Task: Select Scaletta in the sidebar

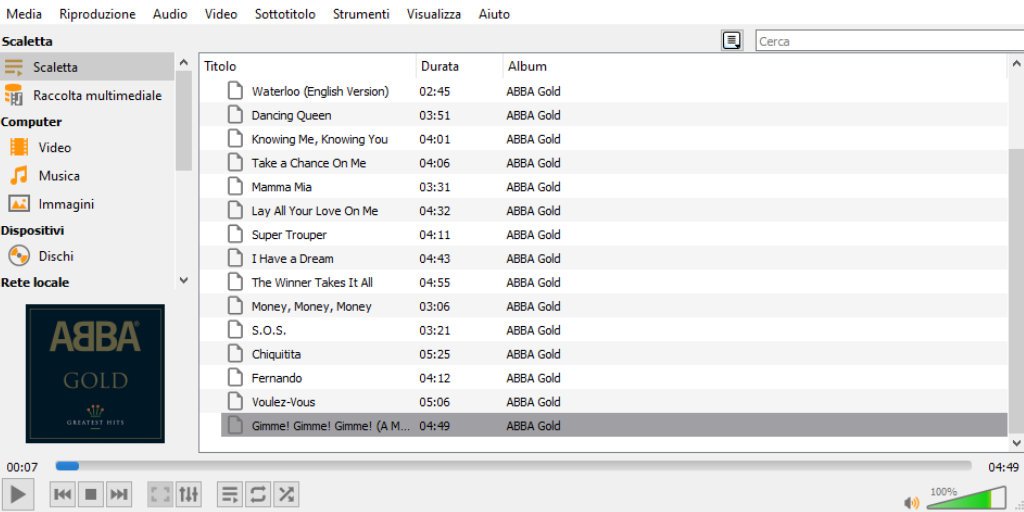Action: pyautogui.click(x=87, y=67)
